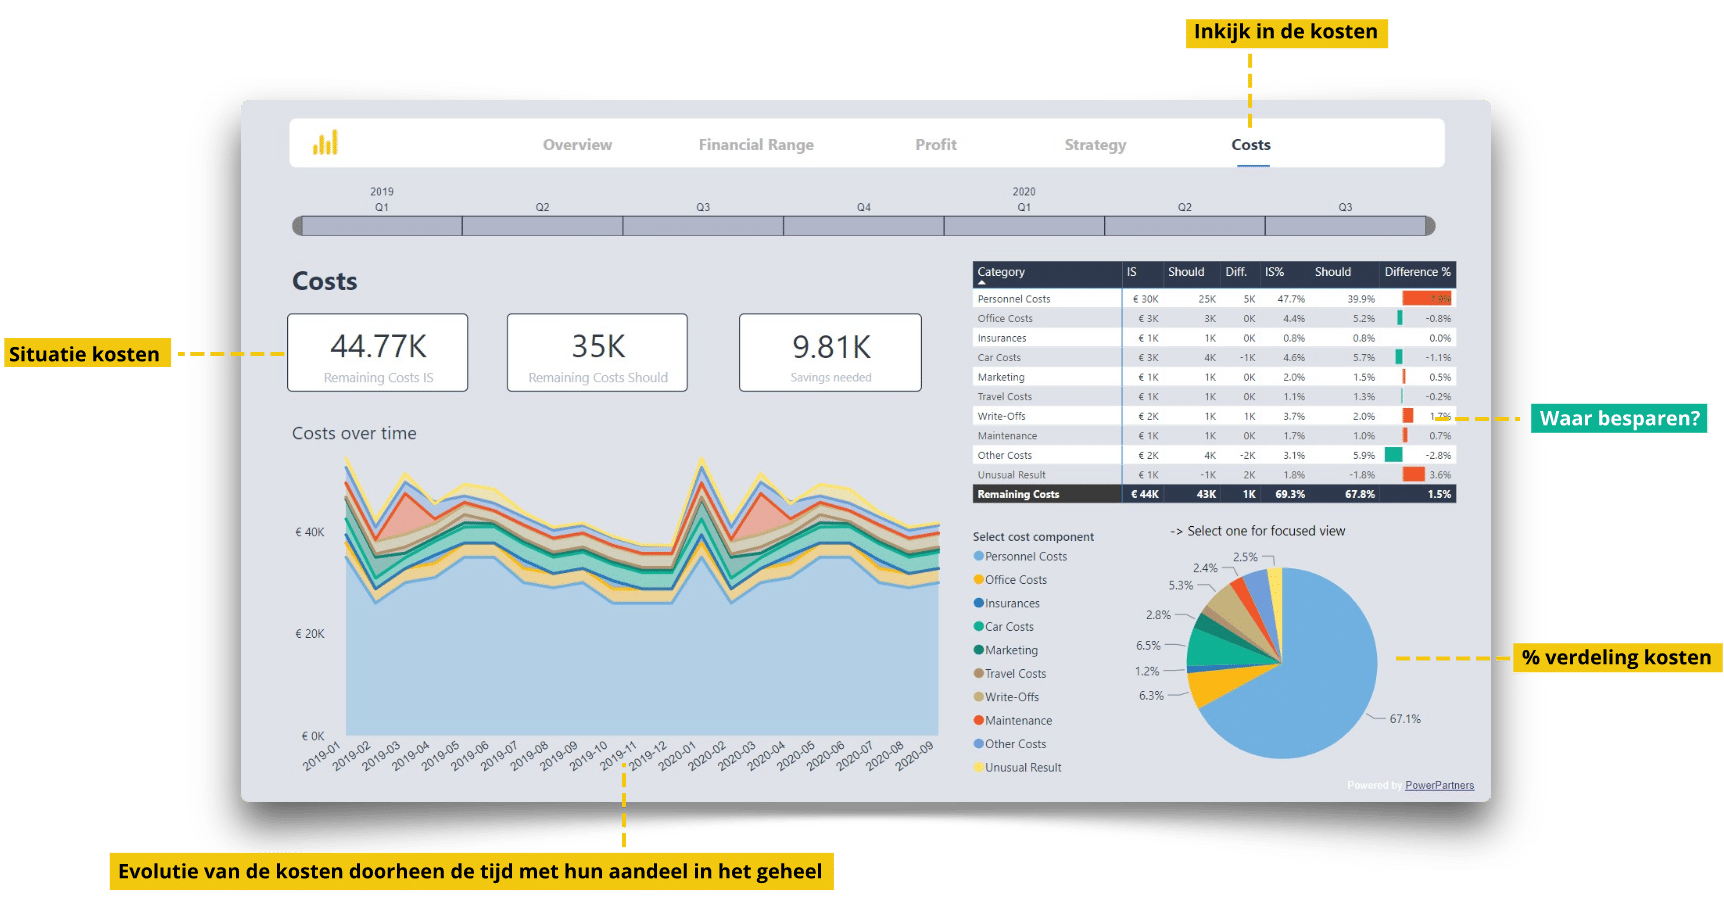This screenshot has width=1724, height=920.
Task: Select the Write-Offs table row
Action: [1214, 416]
